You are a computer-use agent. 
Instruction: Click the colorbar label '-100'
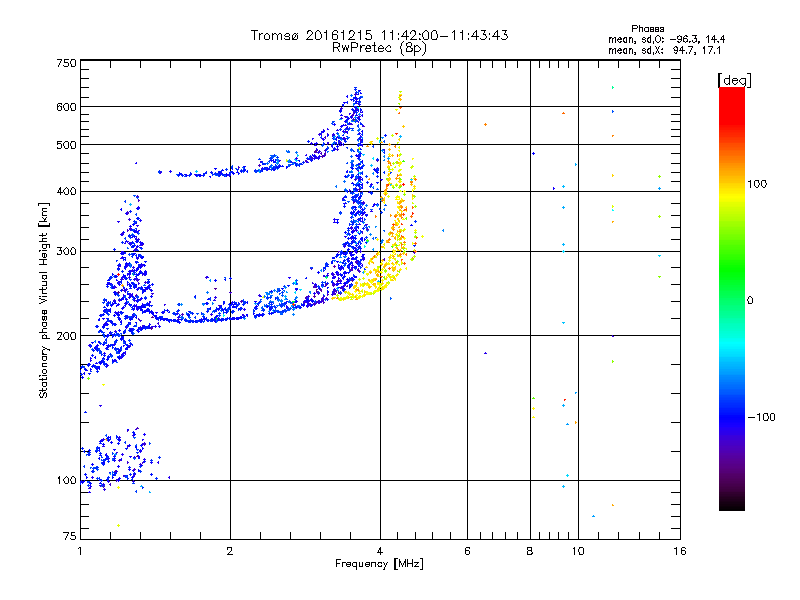(761, 417)
